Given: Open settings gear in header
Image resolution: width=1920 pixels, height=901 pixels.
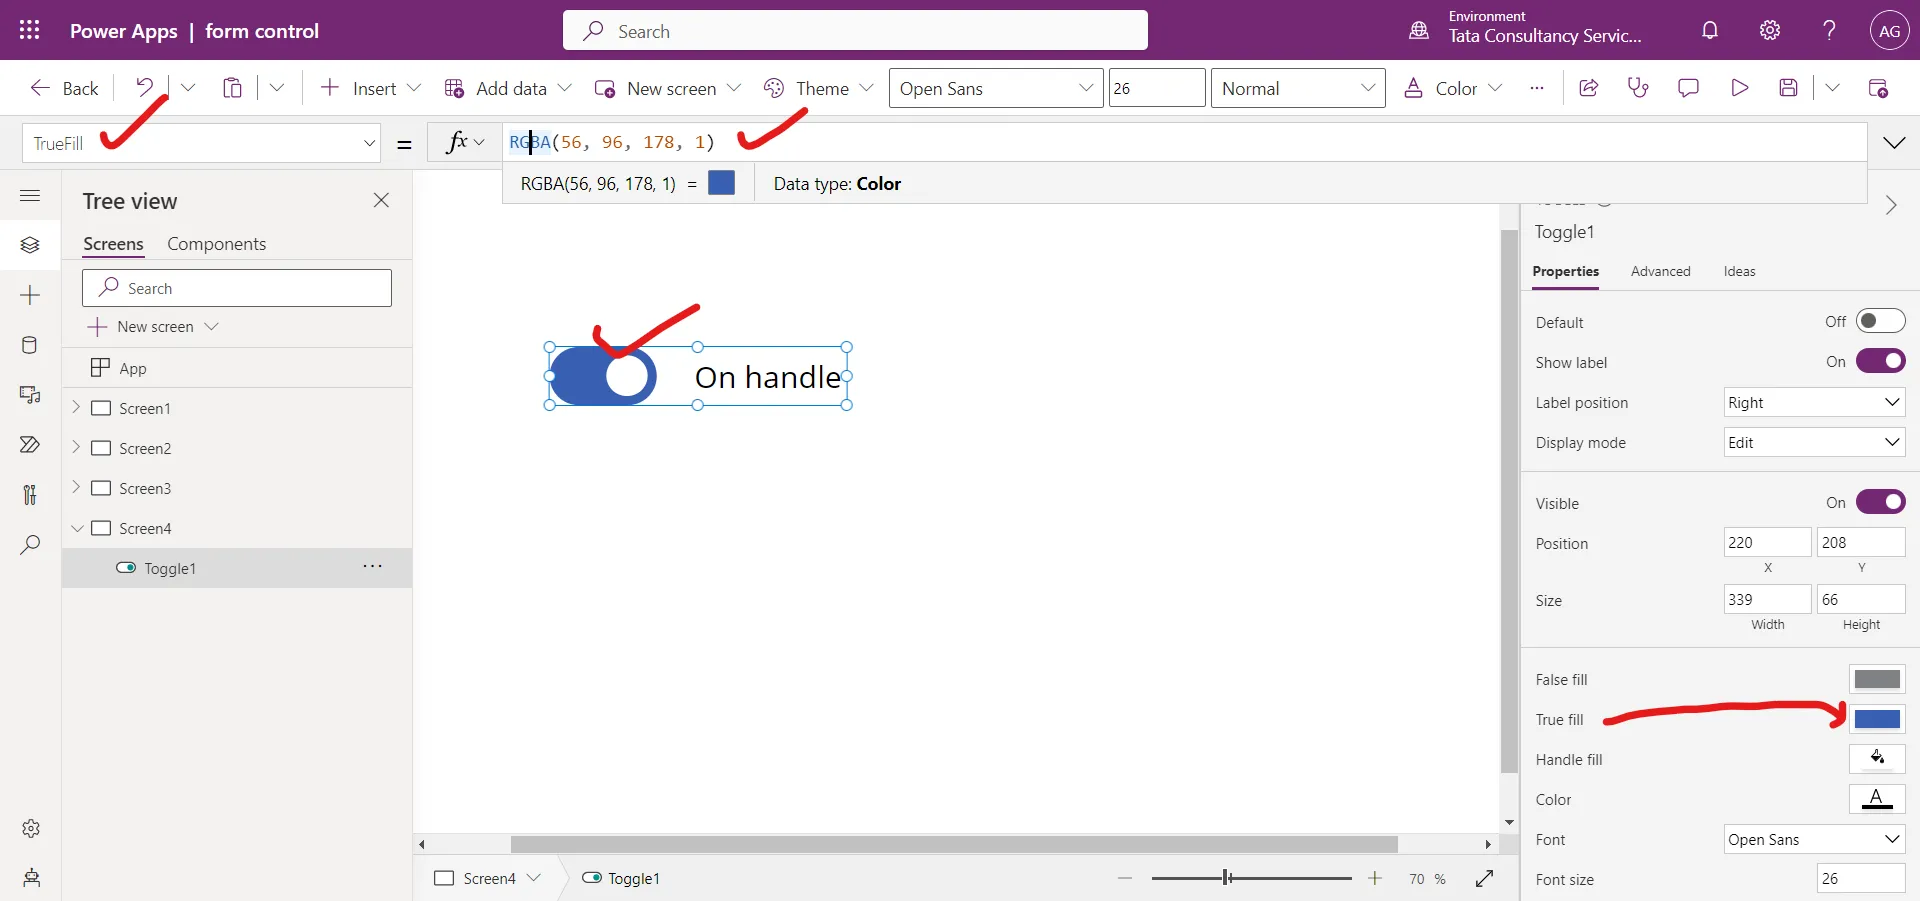Looking at the screenshot, I should [x=1770, y=30].
